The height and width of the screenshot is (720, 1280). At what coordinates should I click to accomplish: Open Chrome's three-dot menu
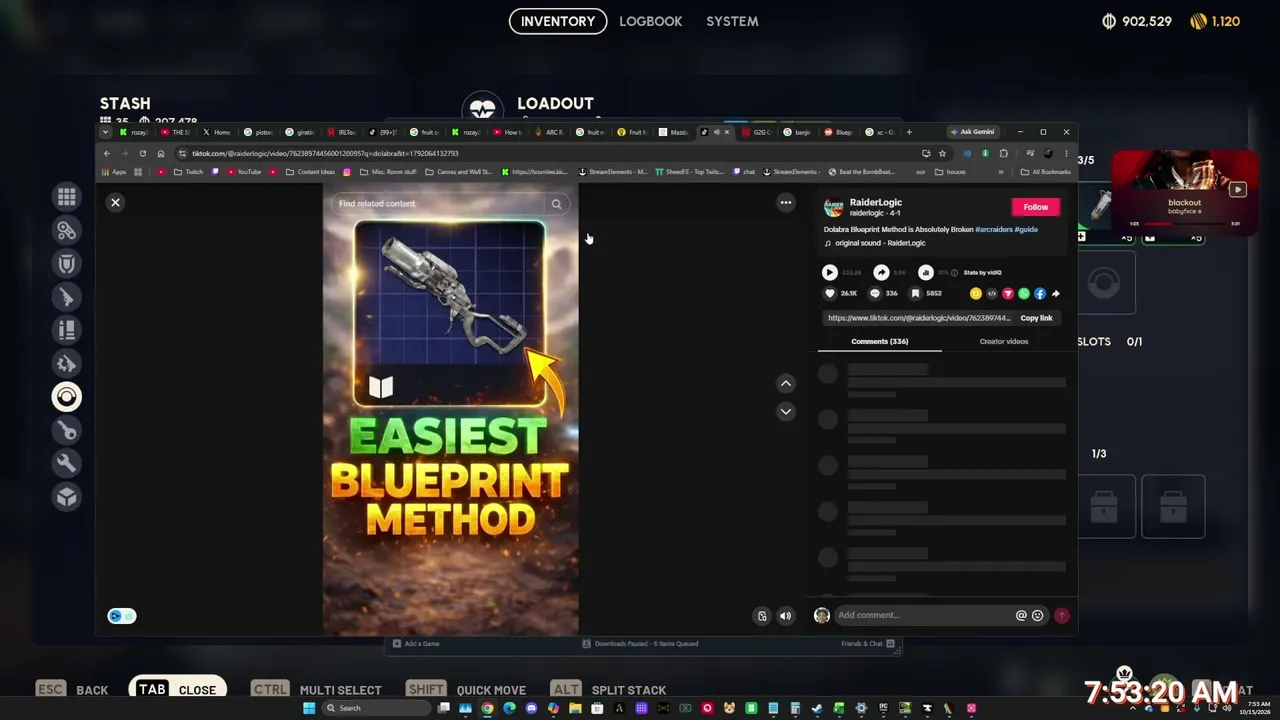(x=1066, y=153)
